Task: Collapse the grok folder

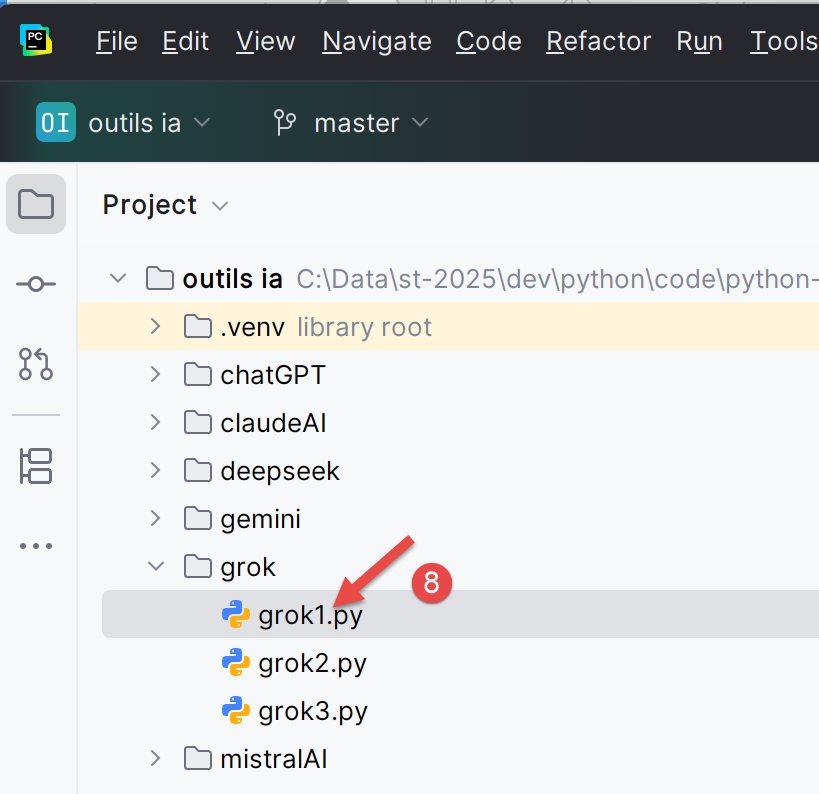Action: pyautogui.click(x=155, y=567)
